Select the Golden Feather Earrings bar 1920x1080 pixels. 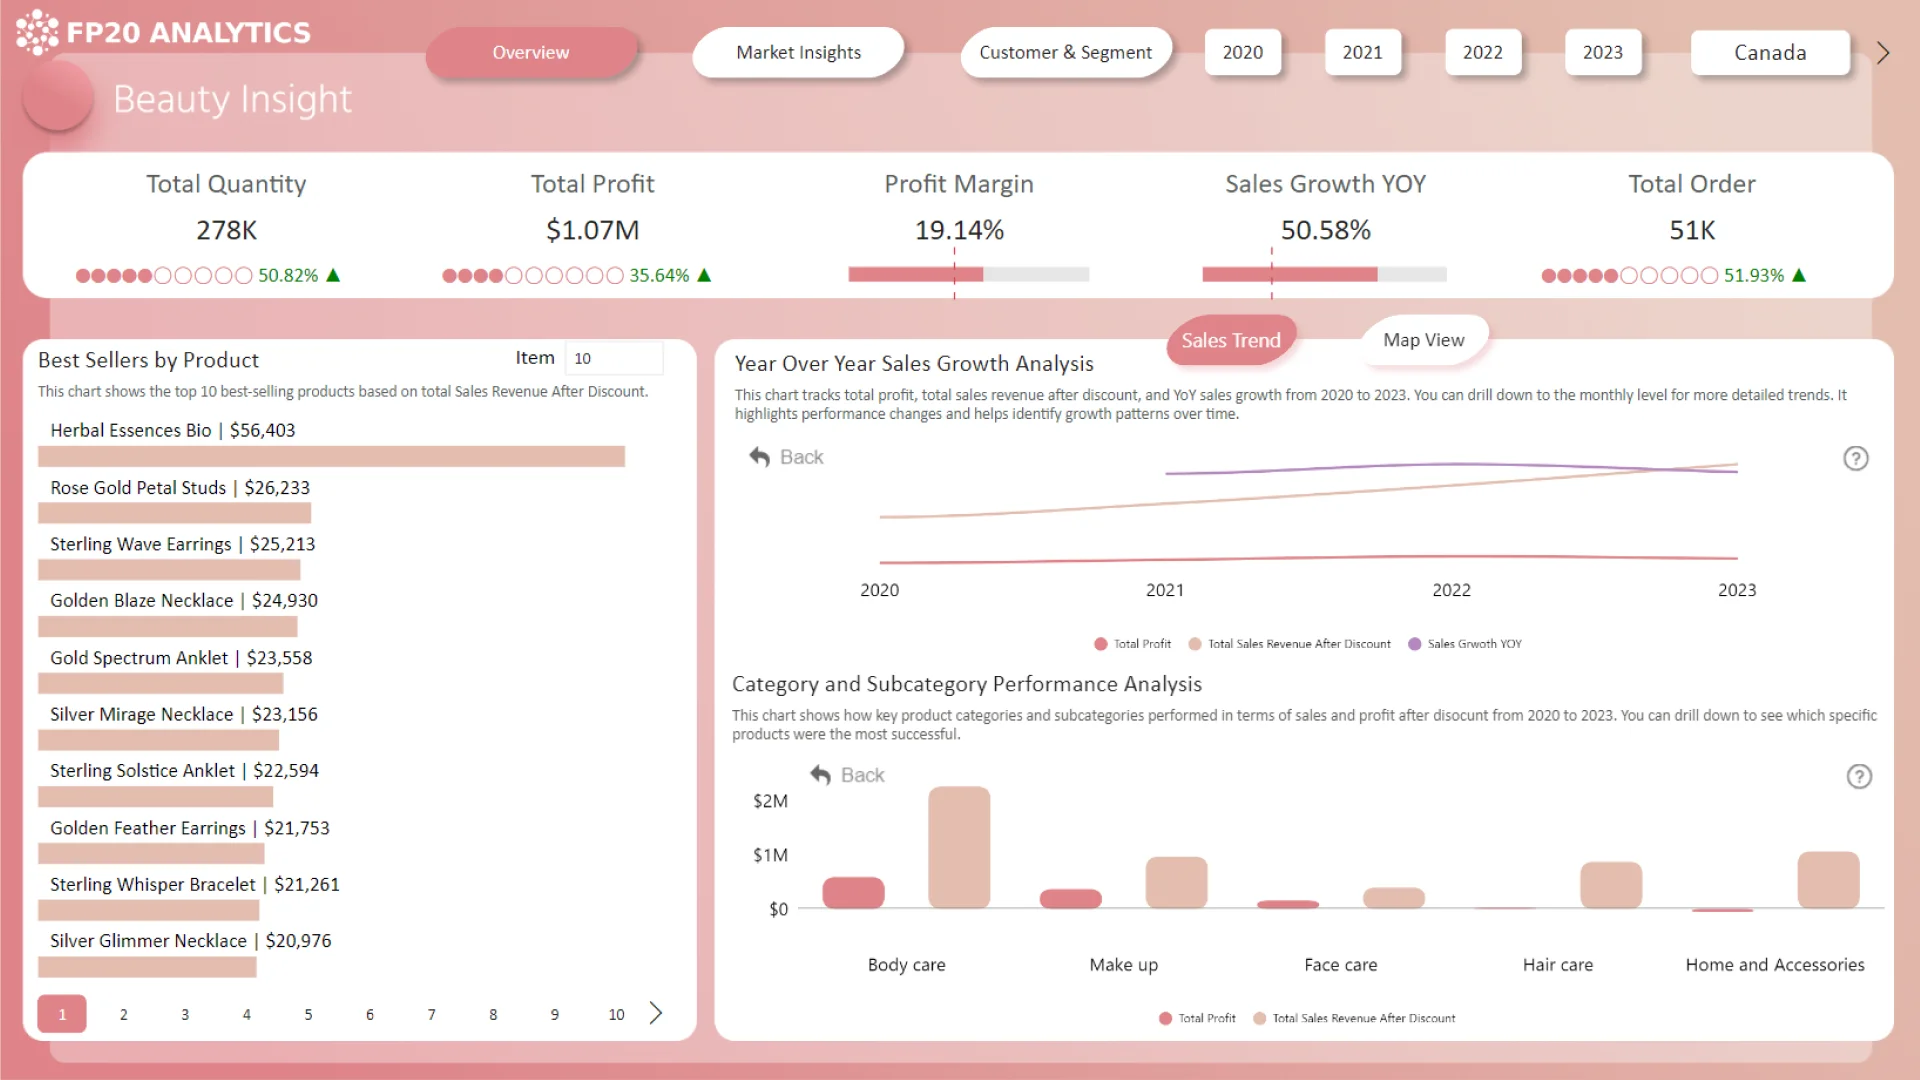151,853
